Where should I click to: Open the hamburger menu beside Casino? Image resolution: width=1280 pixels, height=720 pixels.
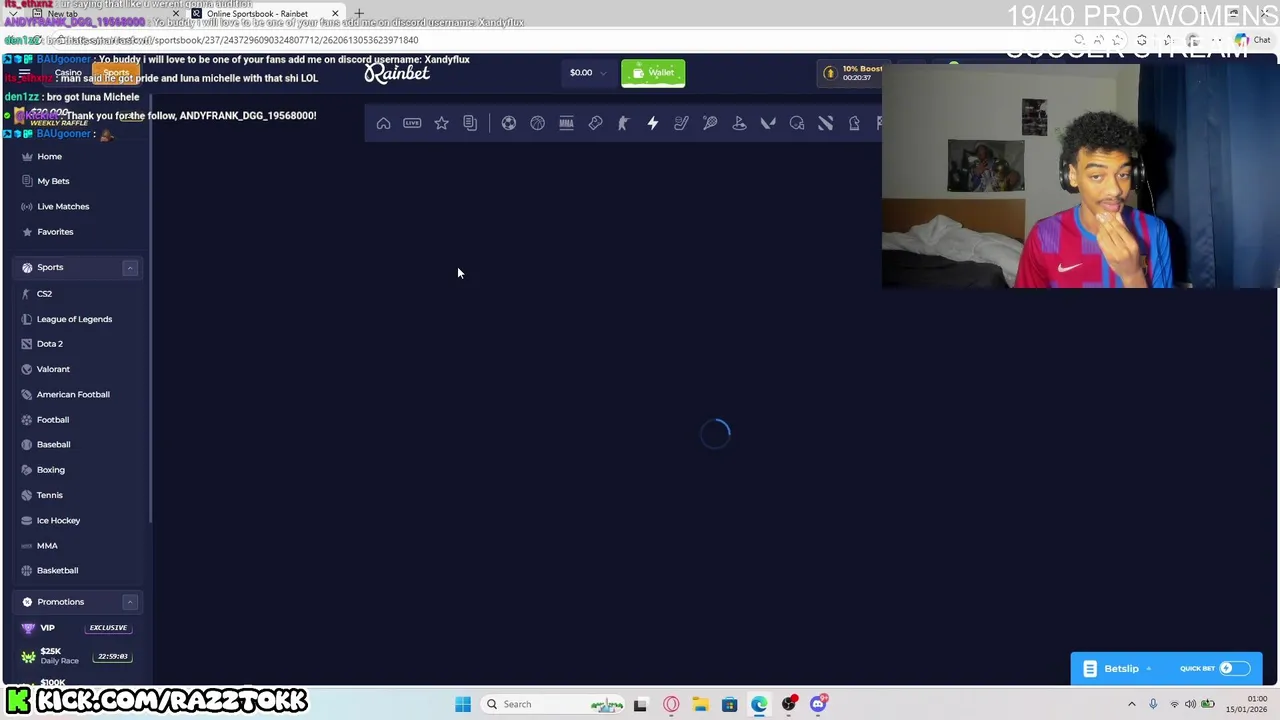click(x=24, y=73)
